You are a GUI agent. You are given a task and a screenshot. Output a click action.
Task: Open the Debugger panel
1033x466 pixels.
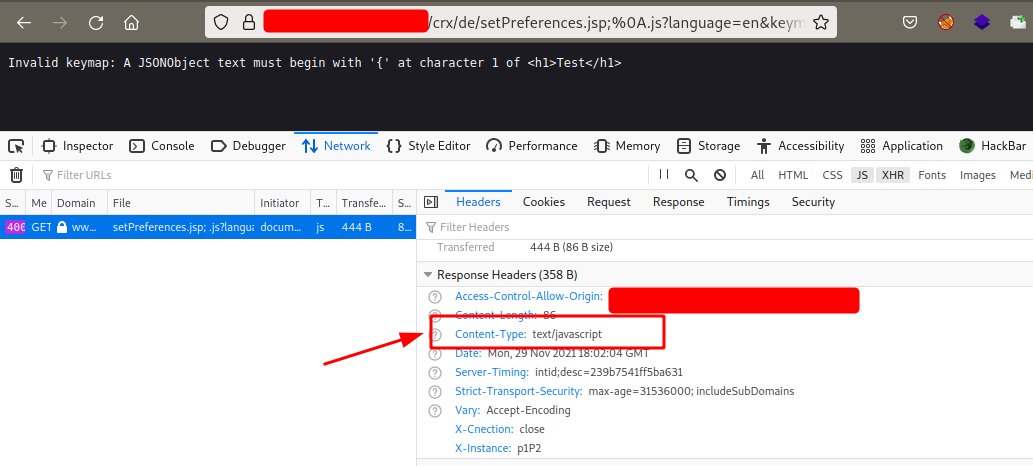click(x=248, y=146)
